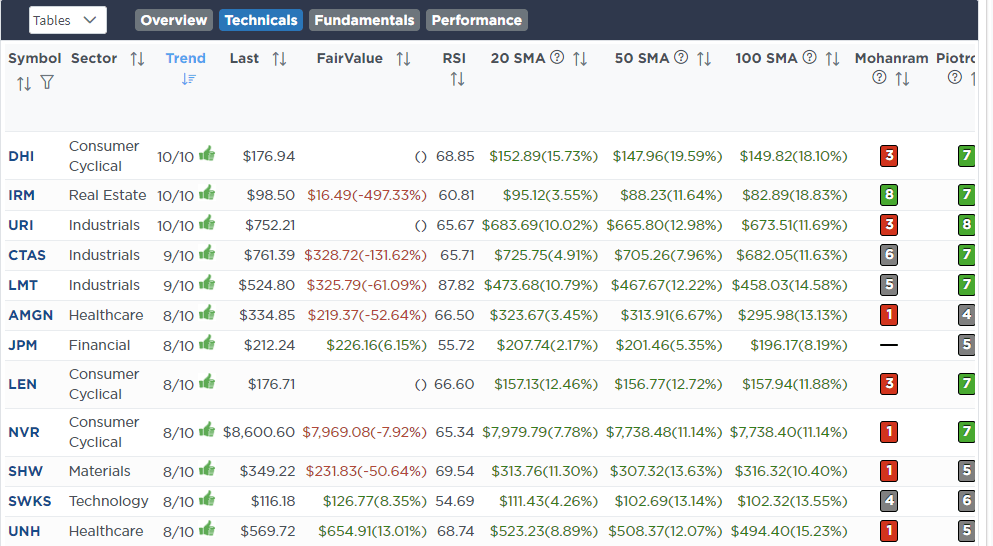Viewport: 993px width, 546px height.
Task: Open the JPM symbol link
Action: pos(22,345)
